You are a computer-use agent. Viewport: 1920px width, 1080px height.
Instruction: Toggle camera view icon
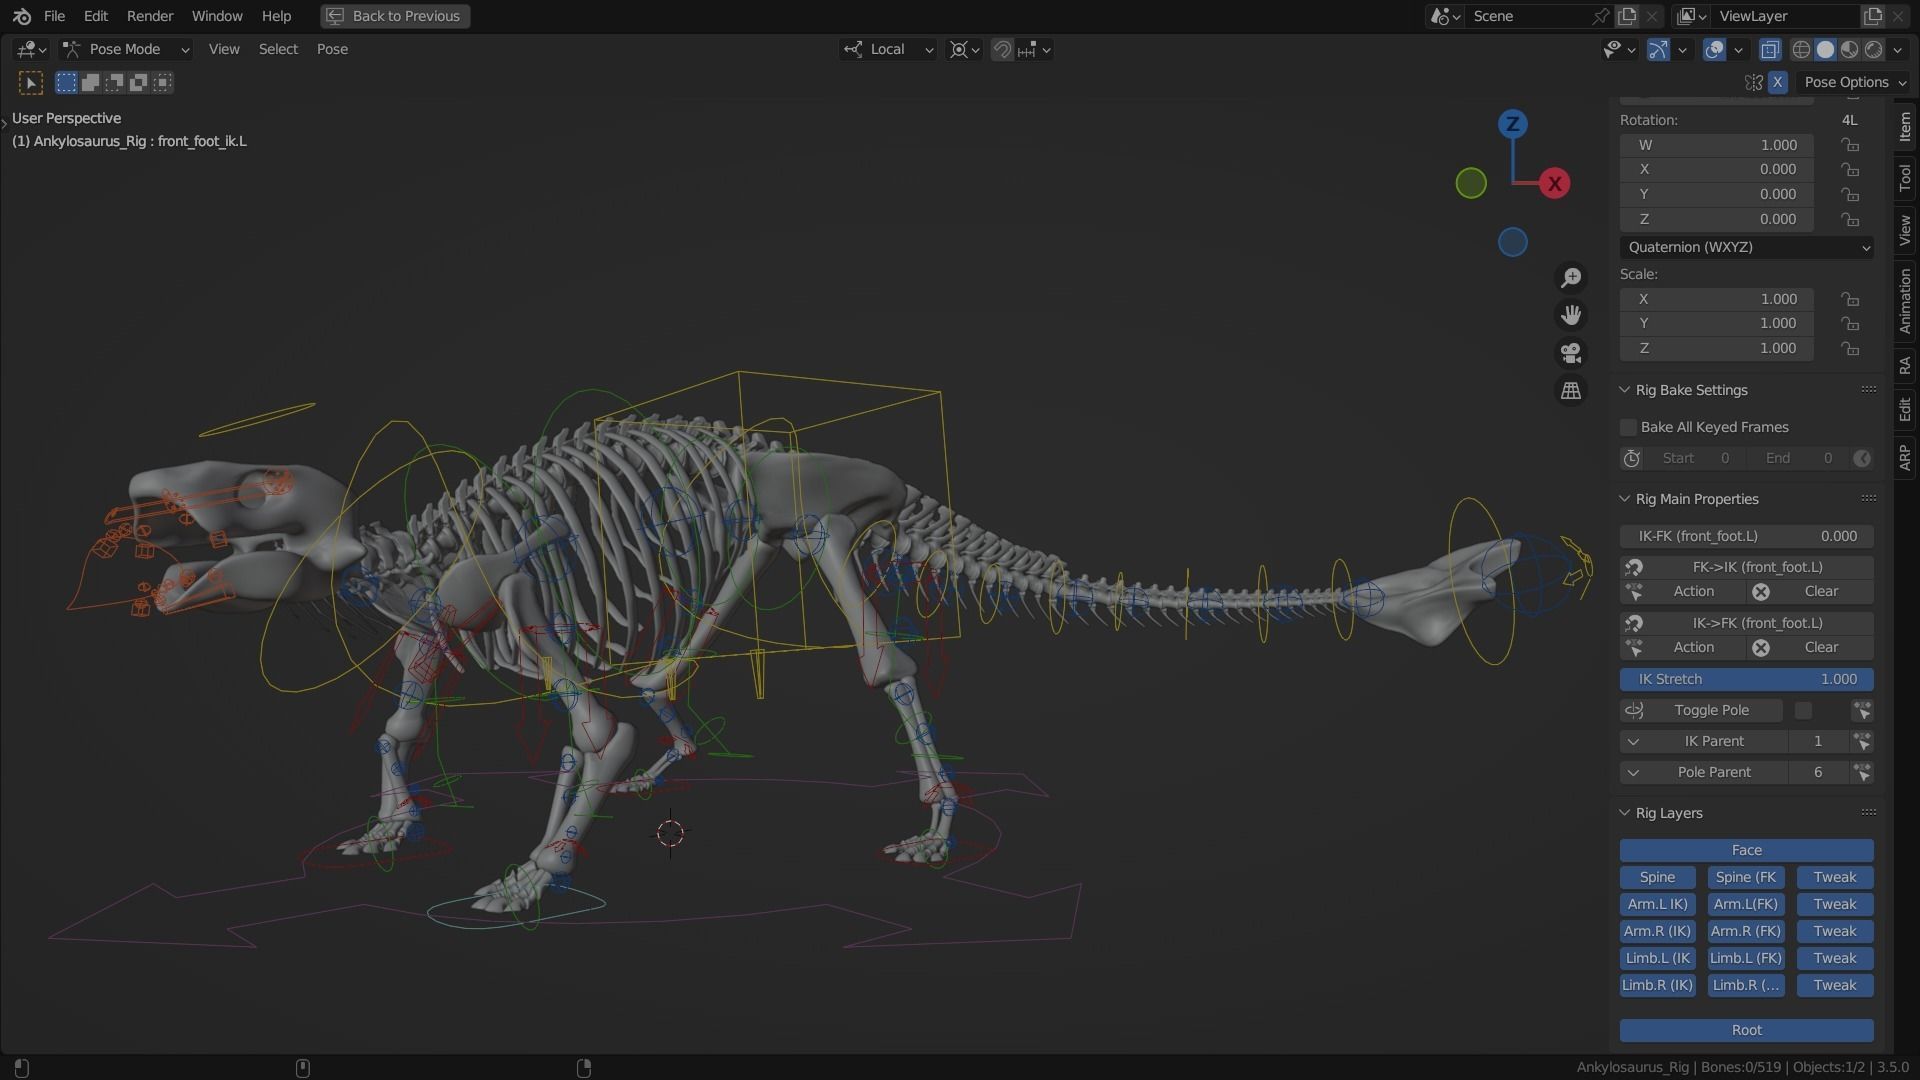click(1571, 353)
